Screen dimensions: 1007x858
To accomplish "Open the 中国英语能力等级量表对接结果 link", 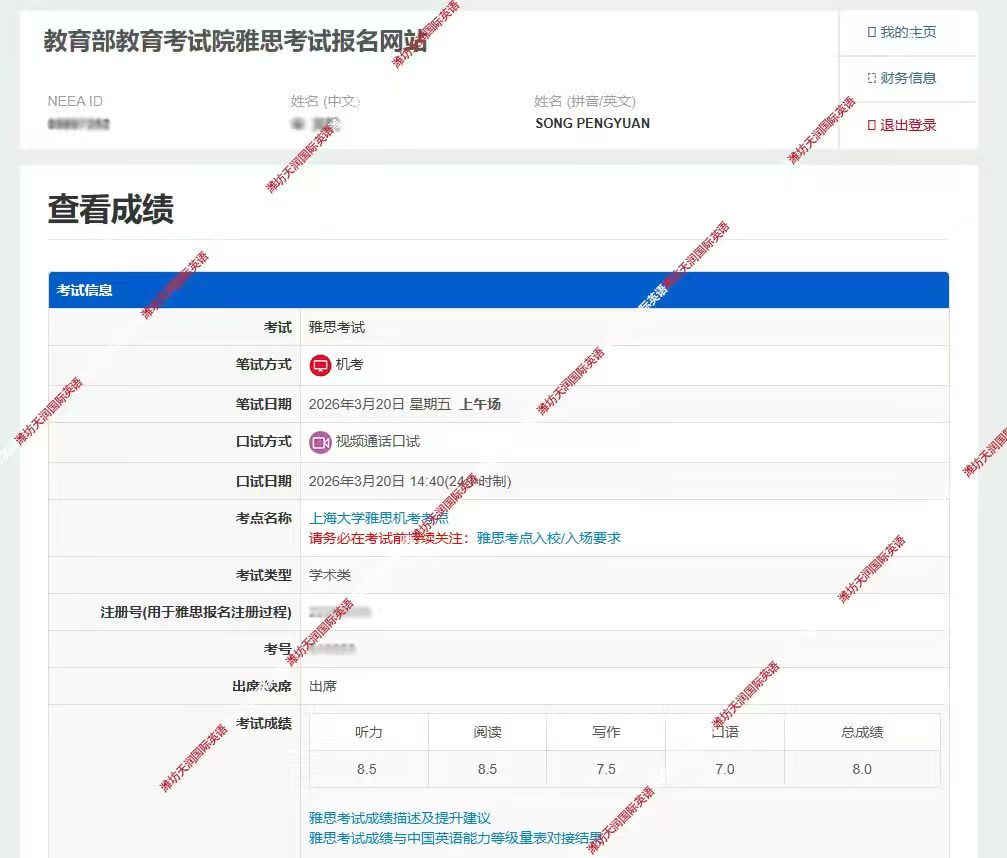I will (456, 838).
